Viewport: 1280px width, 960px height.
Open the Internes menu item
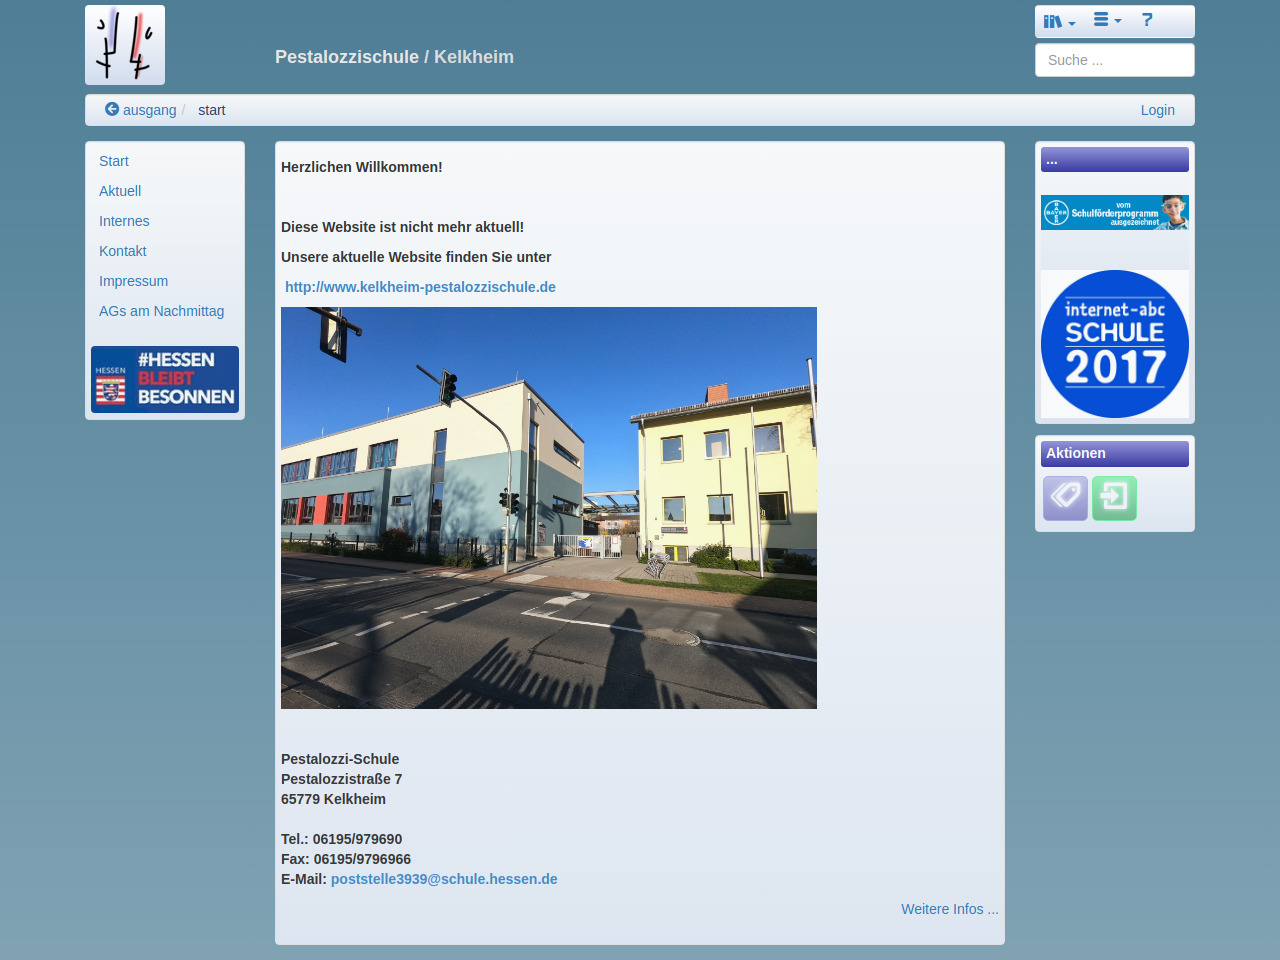(124, 221)
